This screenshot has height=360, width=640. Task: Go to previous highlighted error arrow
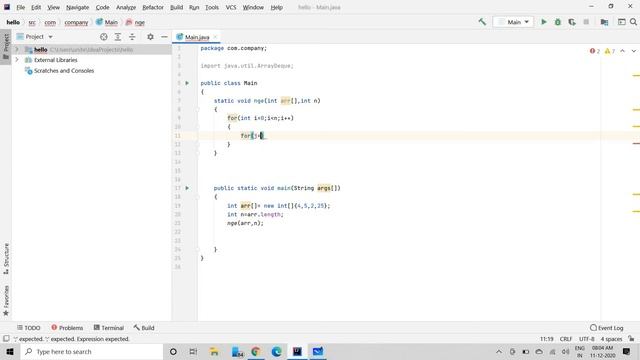(x=622, y=51)
